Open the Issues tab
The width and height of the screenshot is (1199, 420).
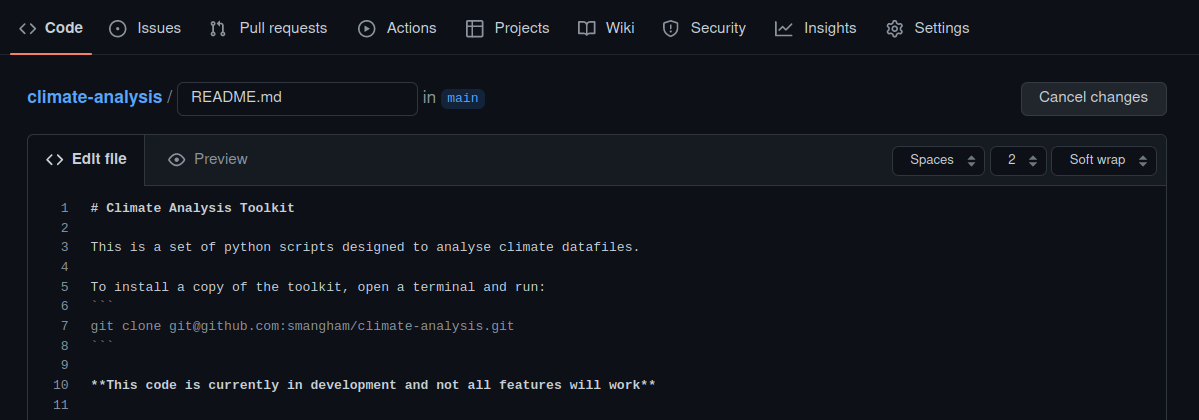(x=145, y=28)
